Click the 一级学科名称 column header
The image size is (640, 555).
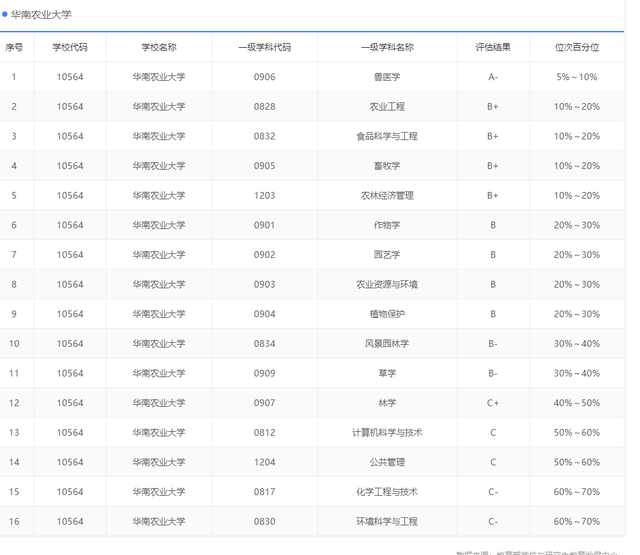pyautogui.click(x=387, y=47)
